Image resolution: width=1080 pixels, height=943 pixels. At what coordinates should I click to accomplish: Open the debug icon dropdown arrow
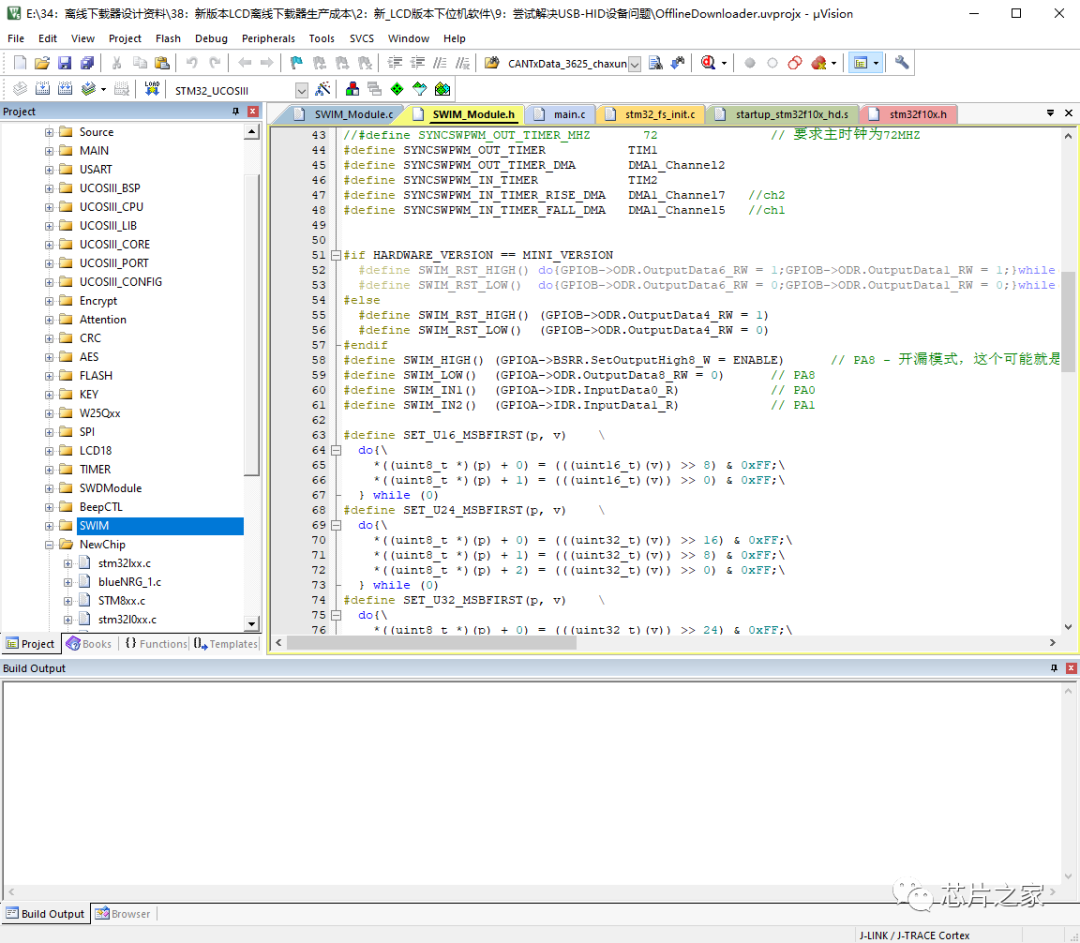coord(724,63)
